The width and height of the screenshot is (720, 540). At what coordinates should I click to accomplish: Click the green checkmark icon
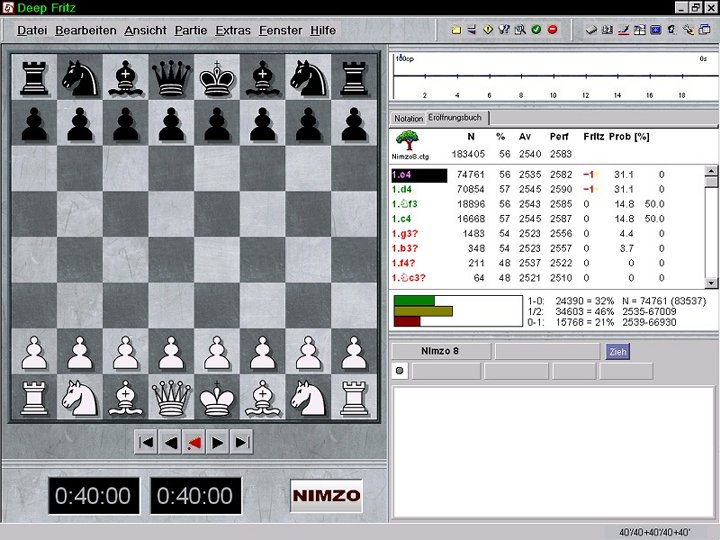(x=536, y=30)
